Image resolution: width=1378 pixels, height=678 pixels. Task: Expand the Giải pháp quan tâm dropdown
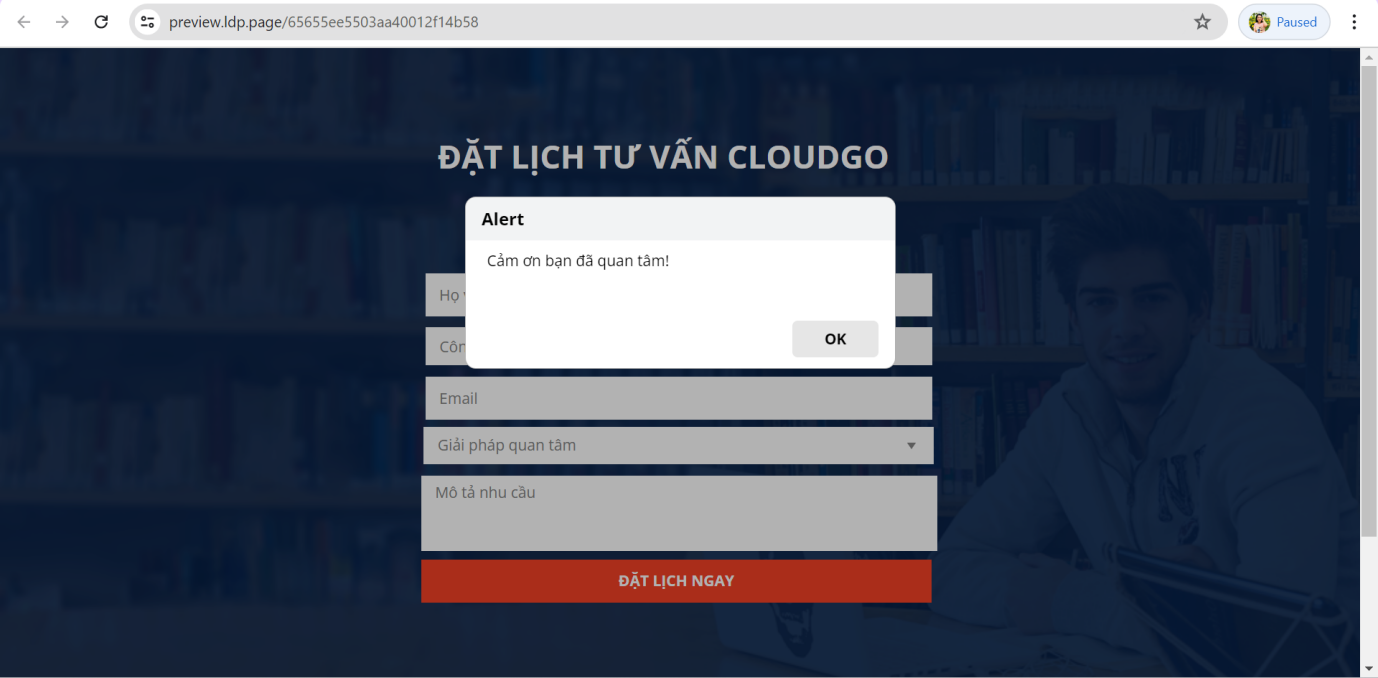[678, 445]
